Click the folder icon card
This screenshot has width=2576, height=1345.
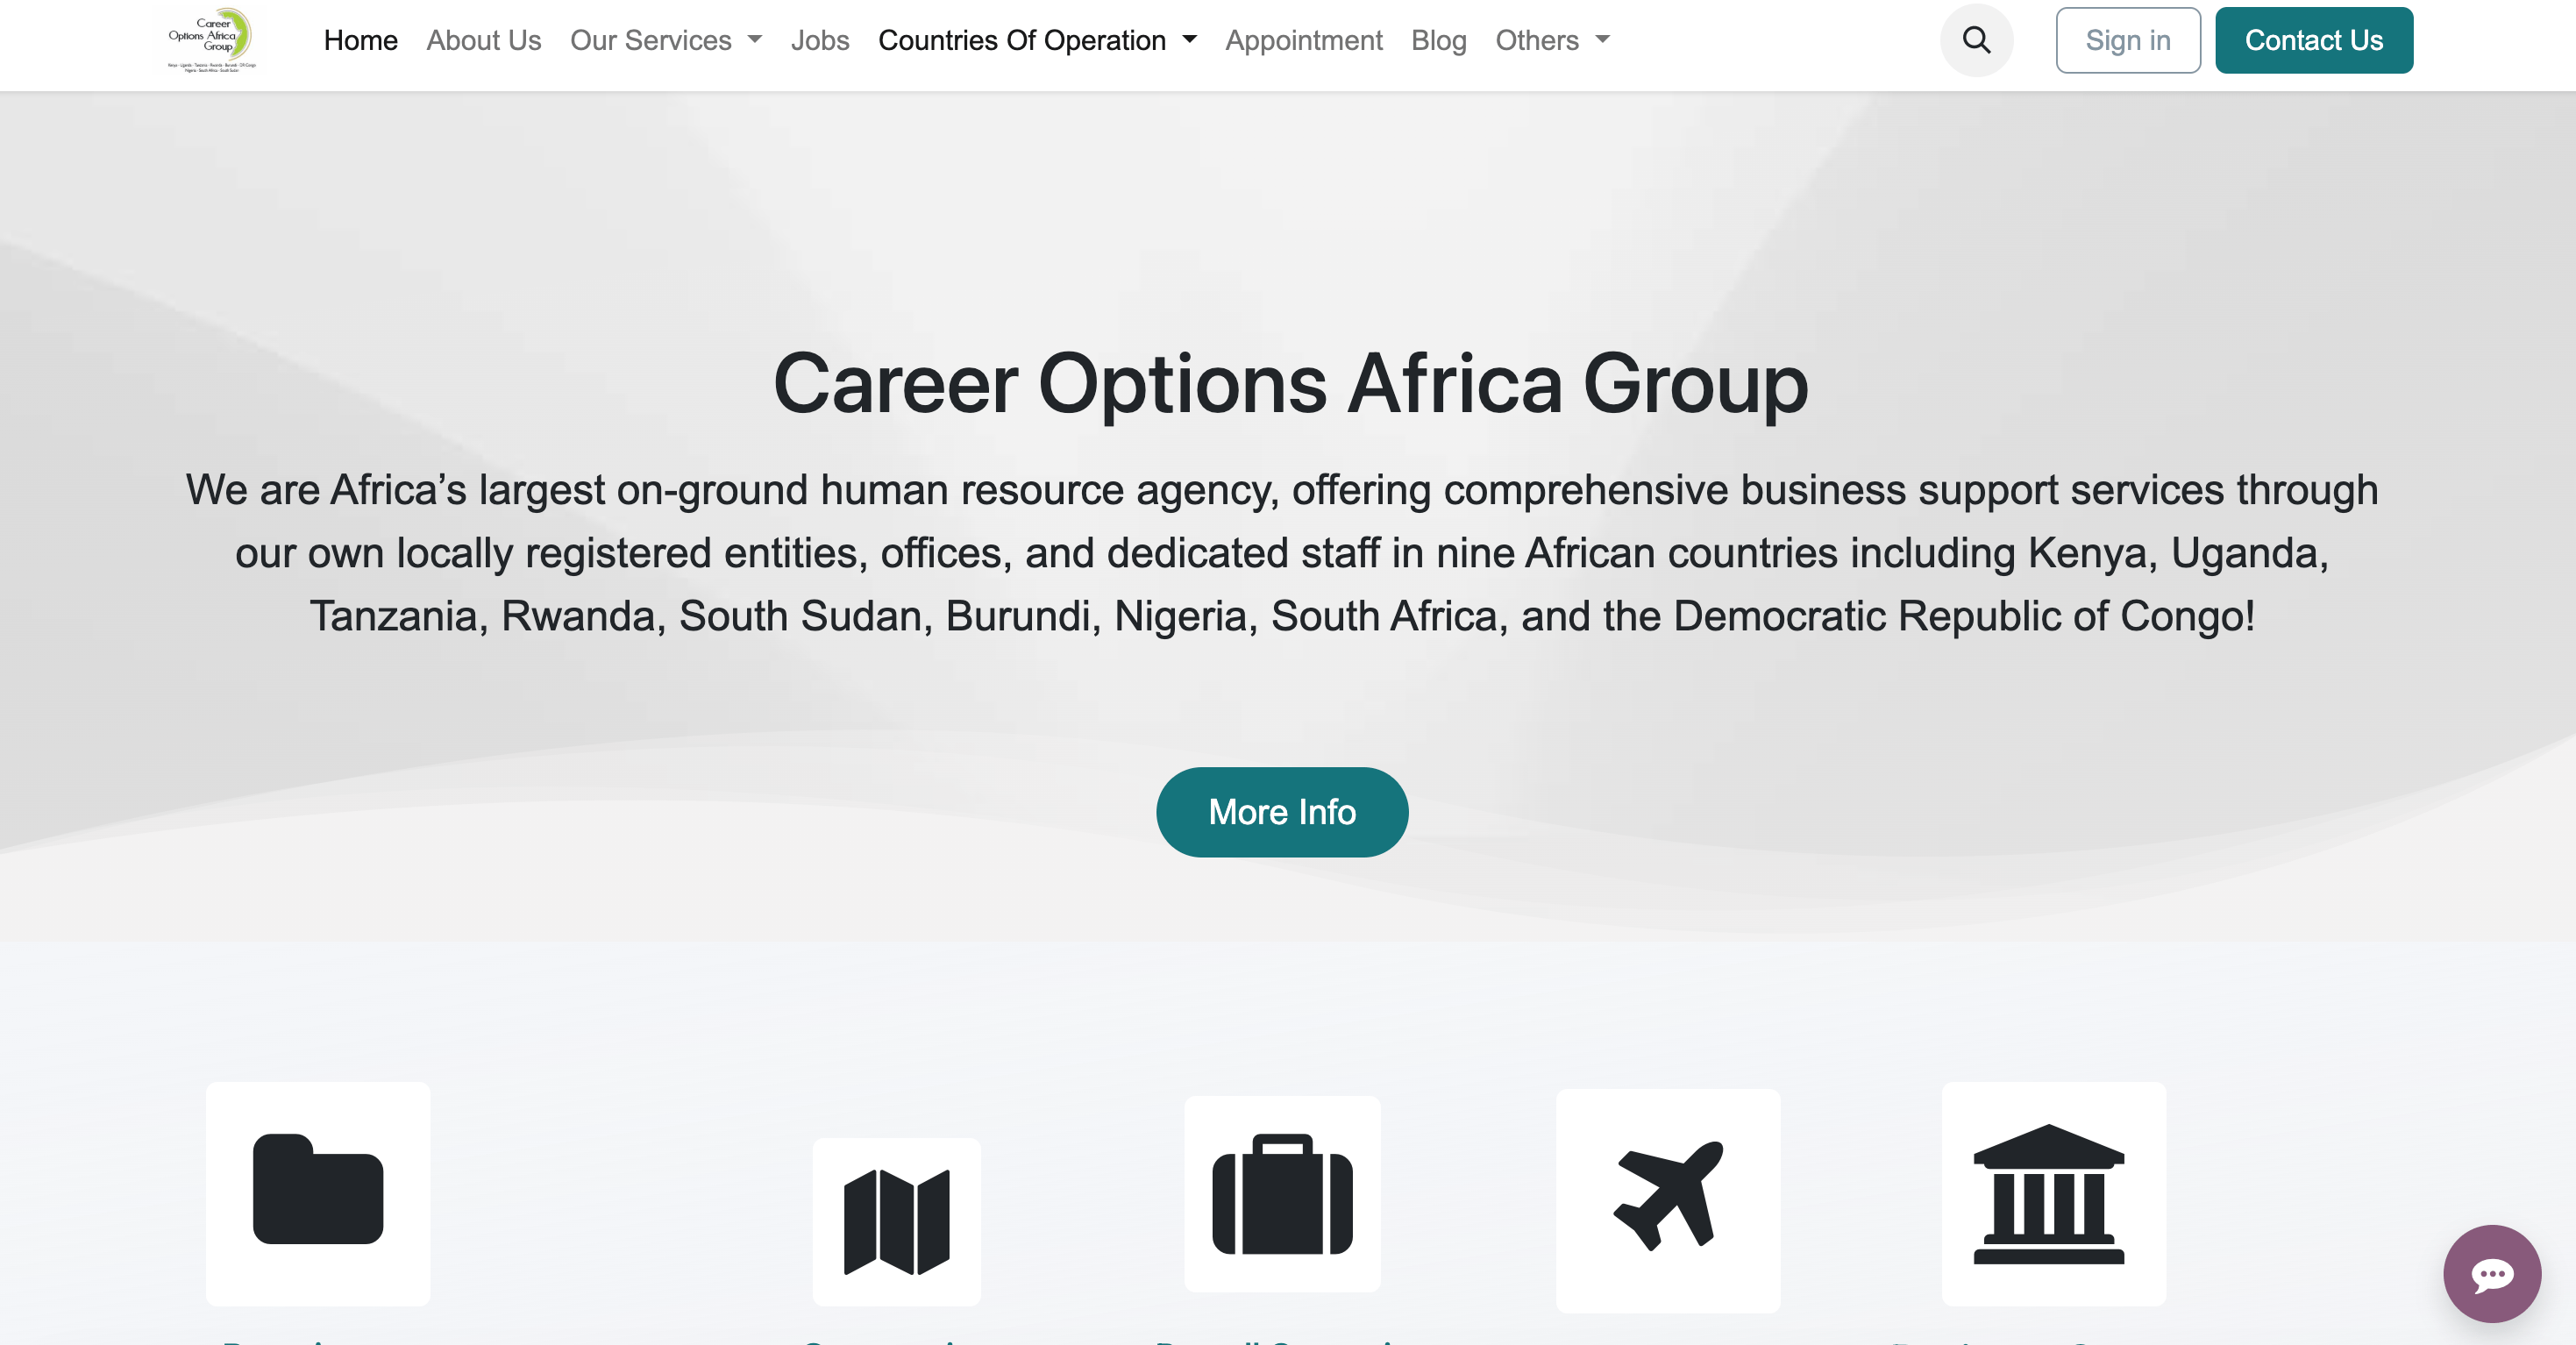(x=318, y=1192)
